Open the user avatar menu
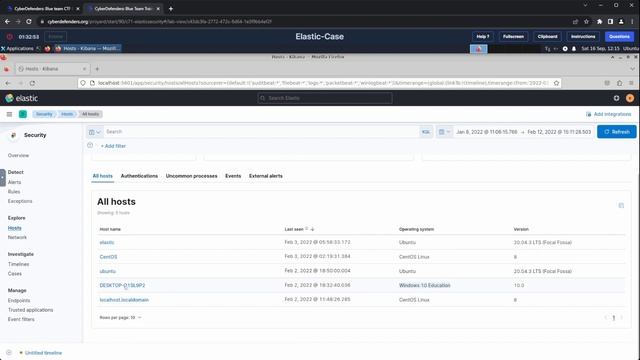The image size is (640, 360). click(630, 98)
